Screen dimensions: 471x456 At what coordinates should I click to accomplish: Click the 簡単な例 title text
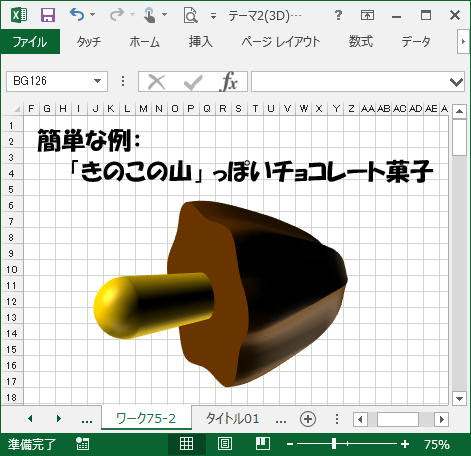tap(89, 140)
